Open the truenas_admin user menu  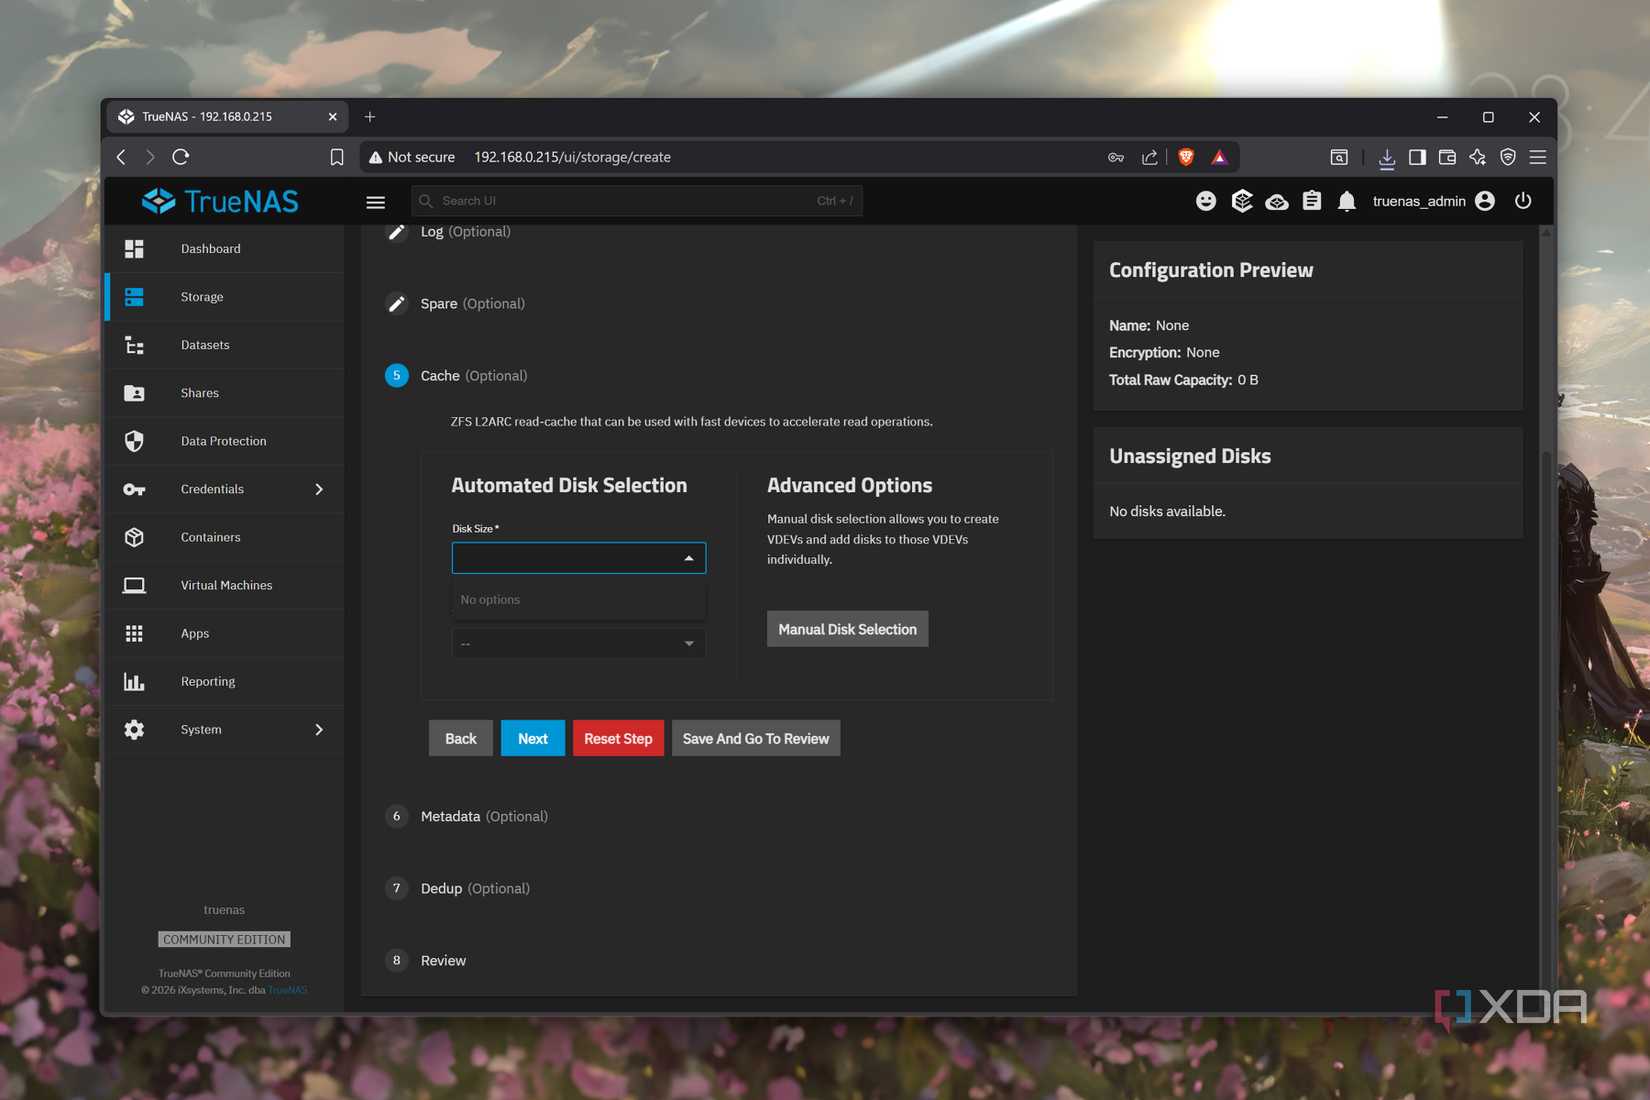(x=1433, y=201)
